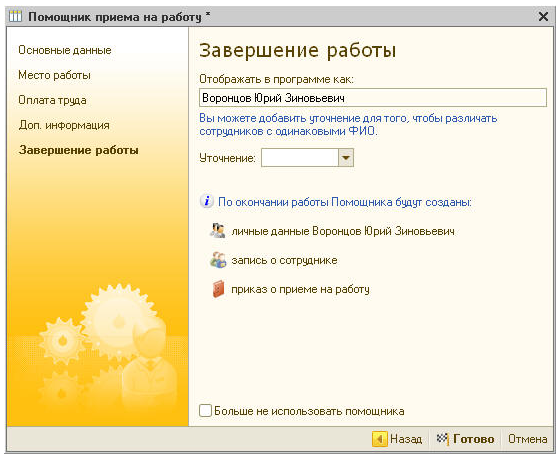Image resolution: width=557 pixels, height=458 pixels.
Task: Open Оплата труда step
Action: tap(52, 100)
